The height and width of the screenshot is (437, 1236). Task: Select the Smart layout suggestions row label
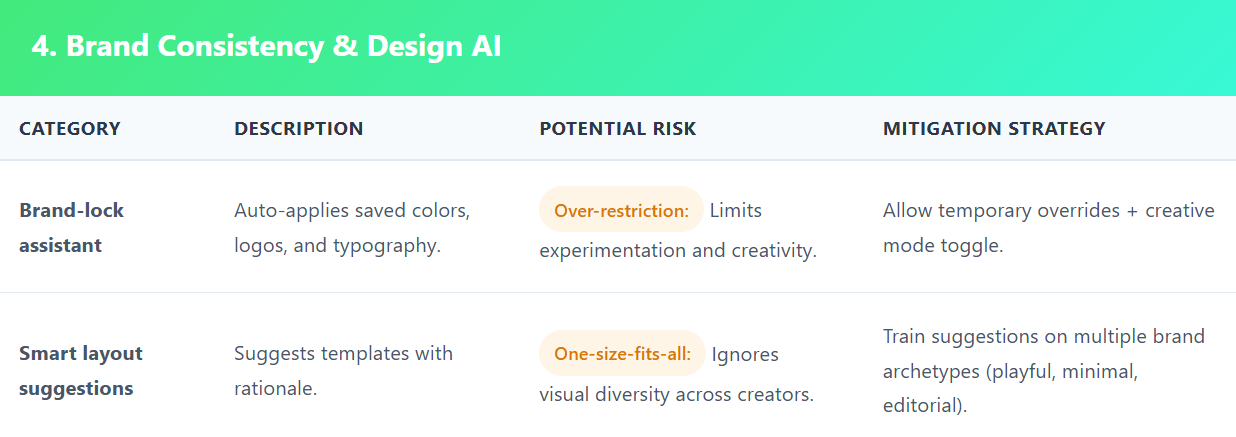coord(81,371)
